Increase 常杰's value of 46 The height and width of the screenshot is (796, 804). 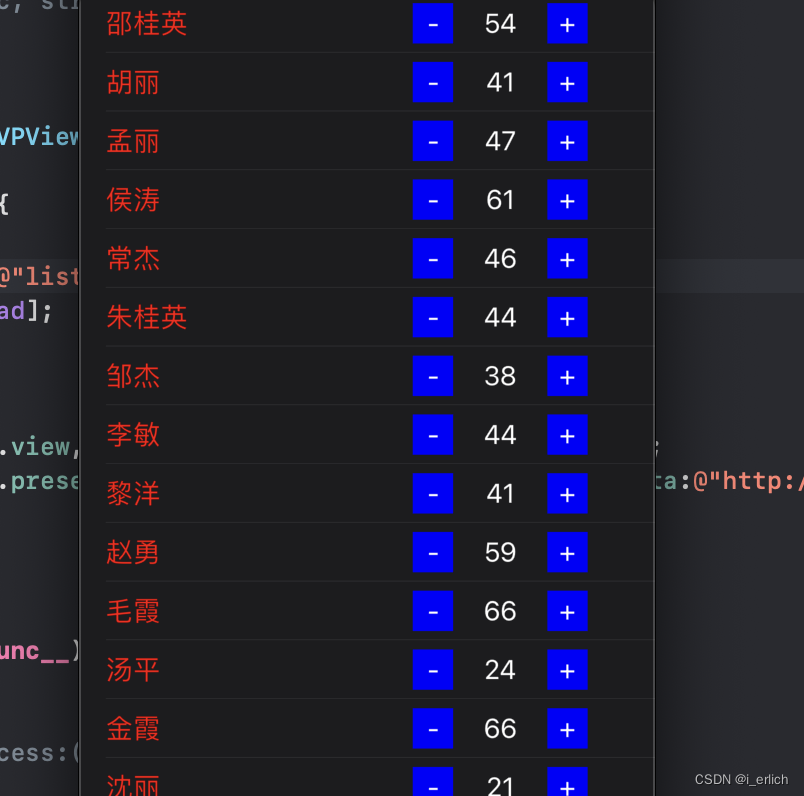pyautogui.click(x=567, y=258)
